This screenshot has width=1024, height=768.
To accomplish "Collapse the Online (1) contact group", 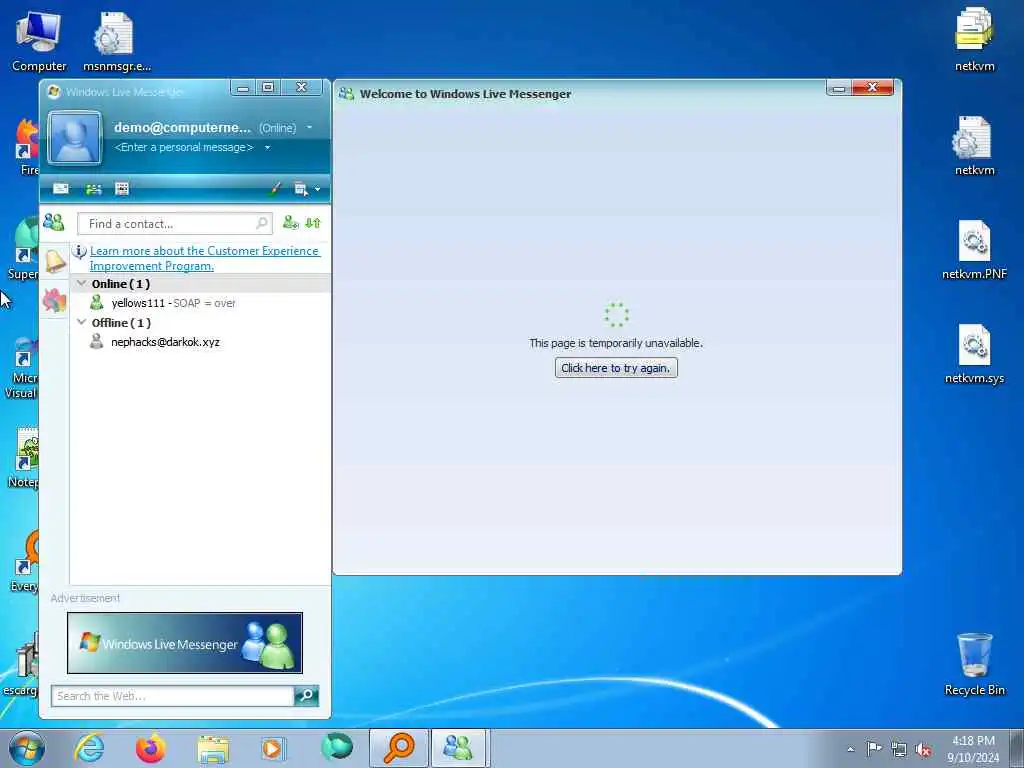I will click(x=82, y=283).
